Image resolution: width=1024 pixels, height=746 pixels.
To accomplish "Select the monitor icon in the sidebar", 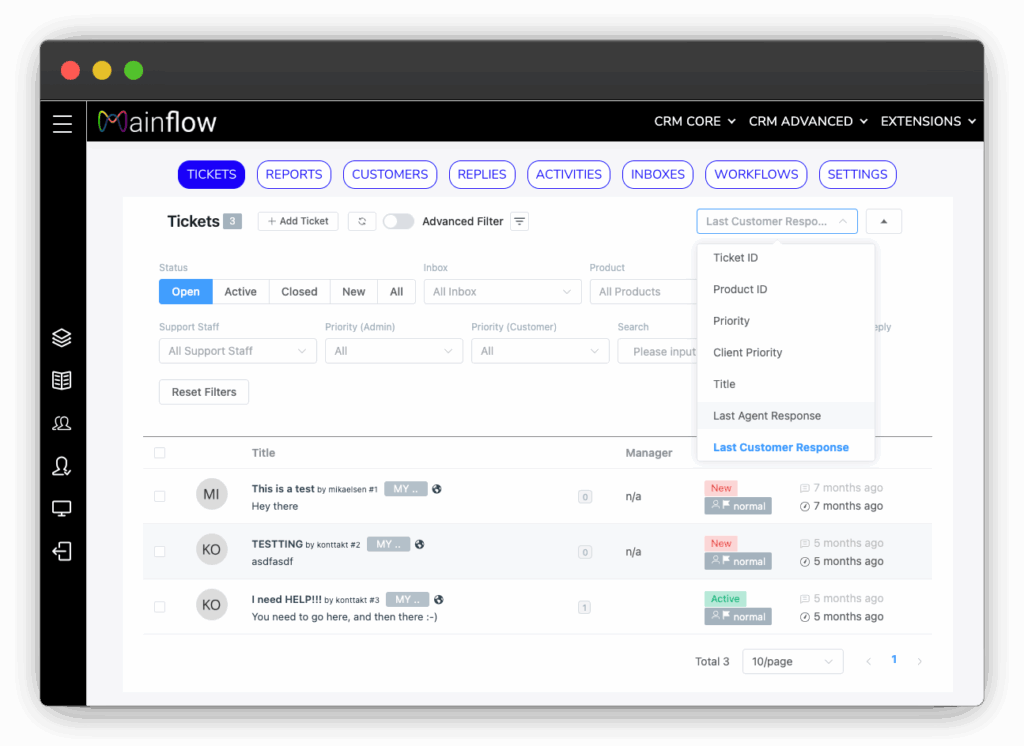I will click(x=62, y=509).
